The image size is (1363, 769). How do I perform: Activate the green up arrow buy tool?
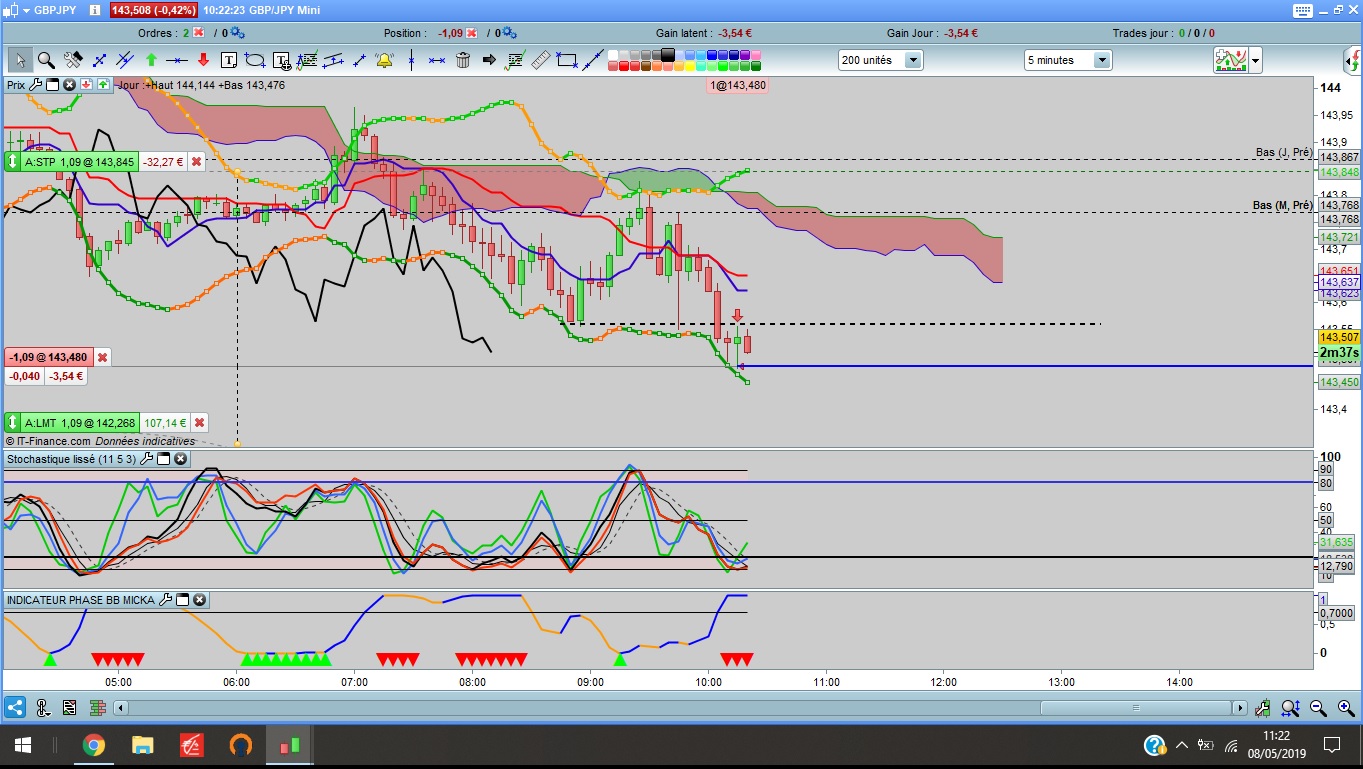coord(151,60)
